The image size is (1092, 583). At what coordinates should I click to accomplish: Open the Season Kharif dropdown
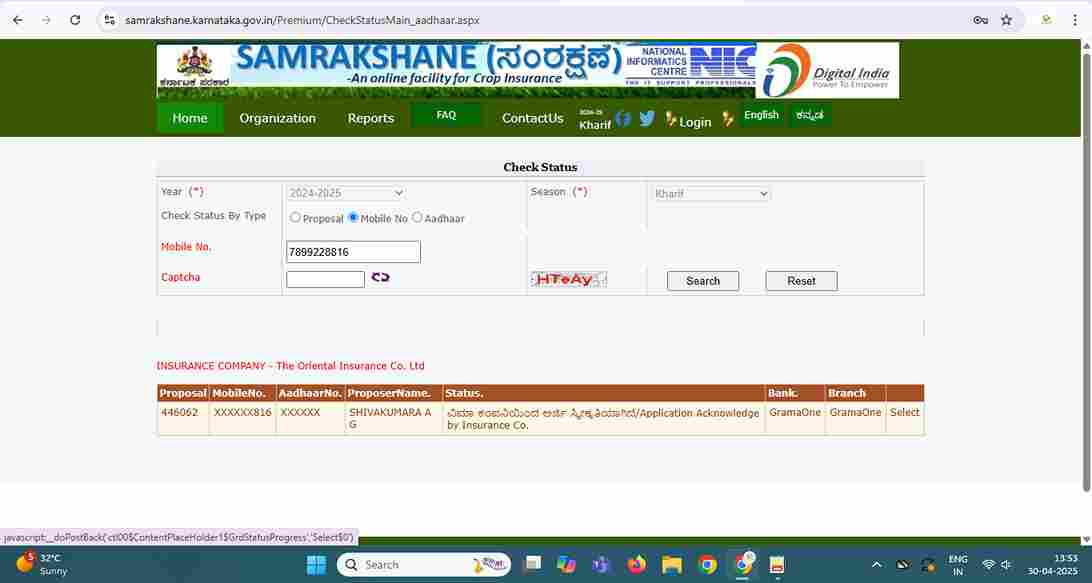tap(711, 193)
